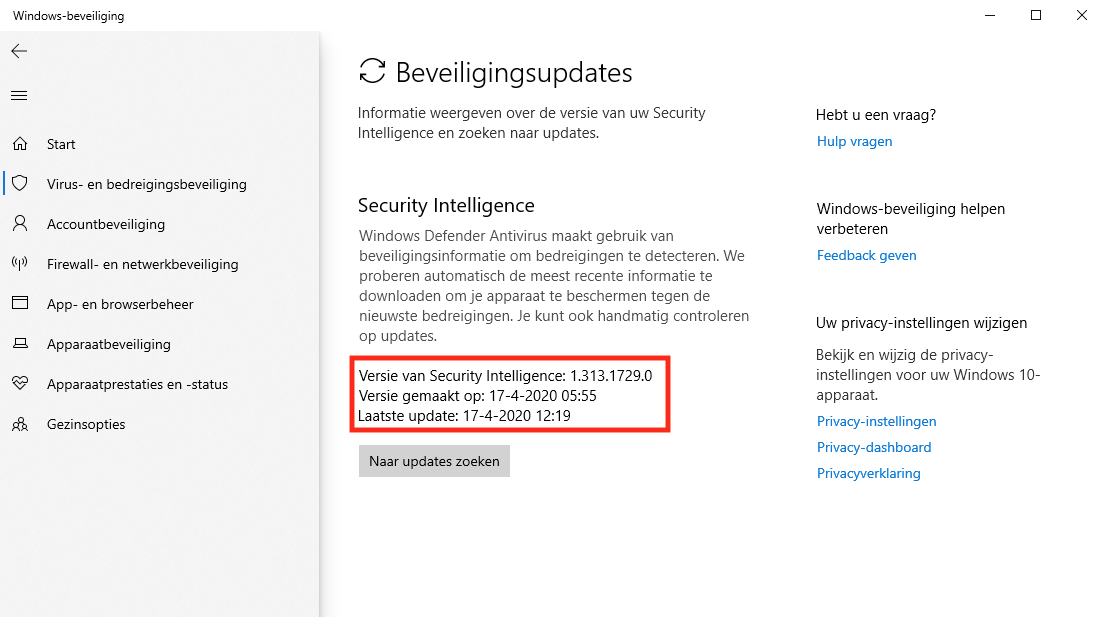1102x617 pixels.
Task: Go to Apparaatprestaties en -status
Action: 137,384
